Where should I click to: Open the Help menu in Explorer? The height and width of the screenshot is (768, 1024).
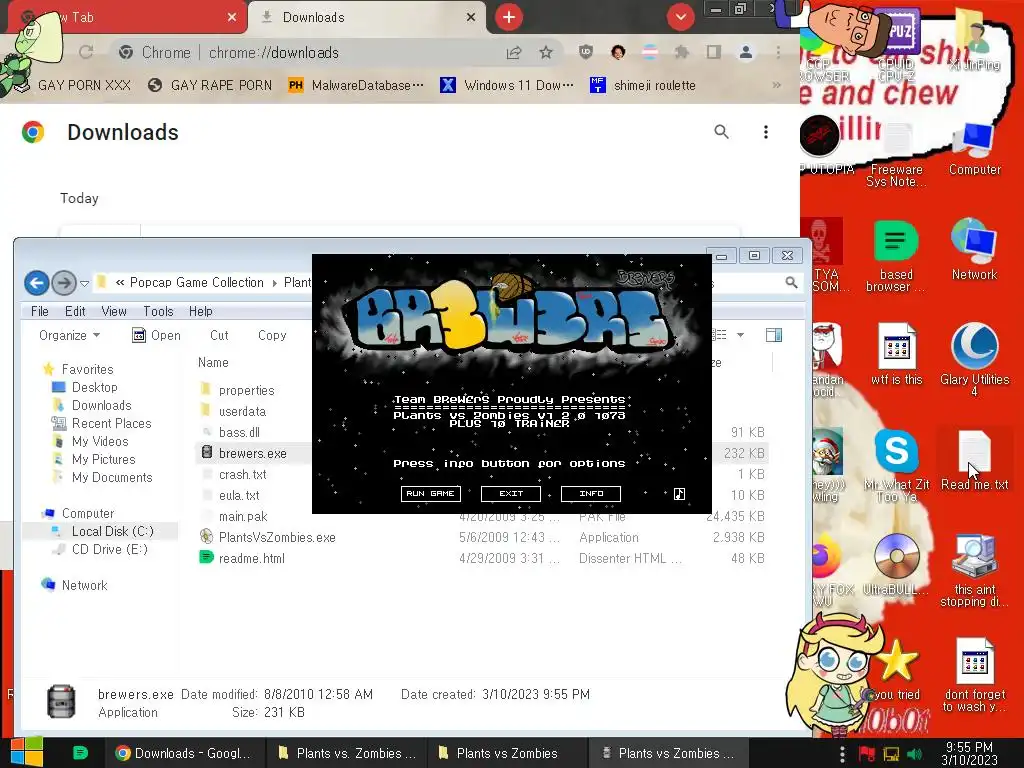200,312
